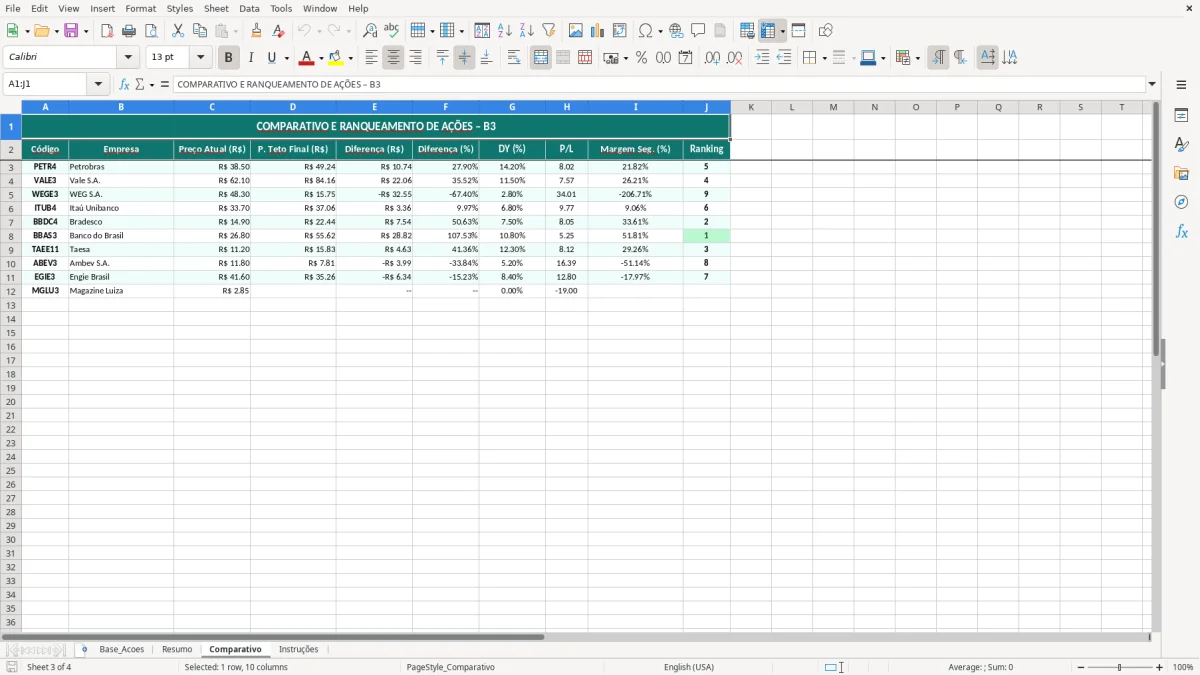Format selected cells as percent
This screenshot has width=1200, height=675.
pos(642,58)
